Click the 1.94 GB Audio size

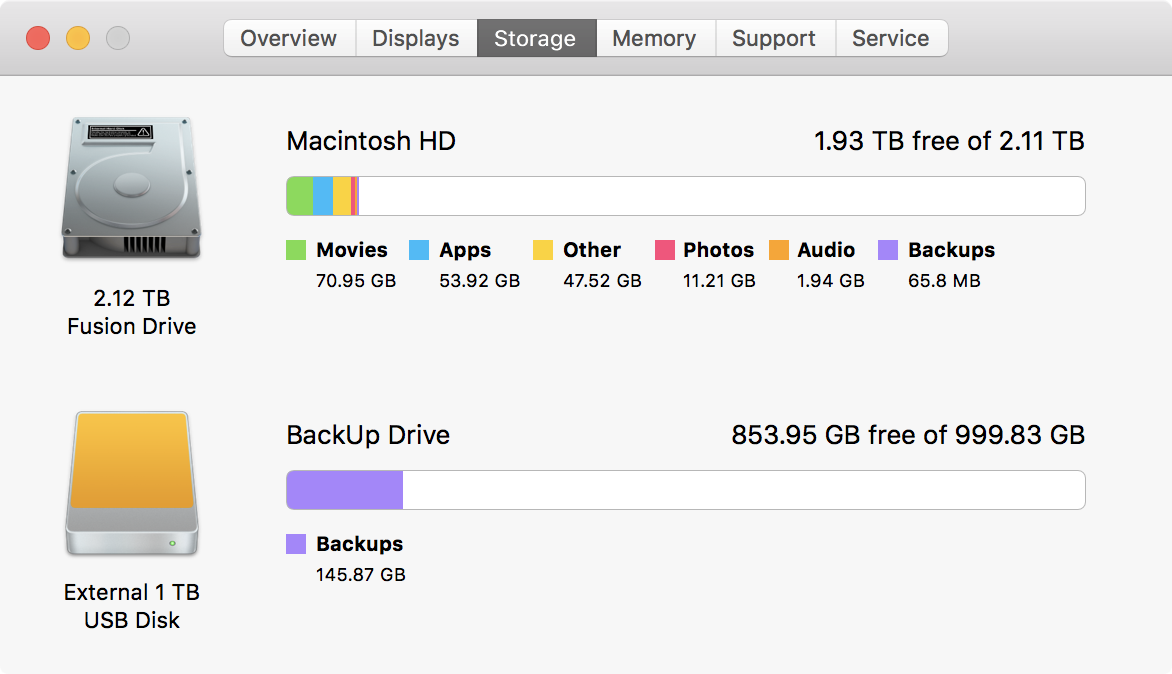(830, 281)
